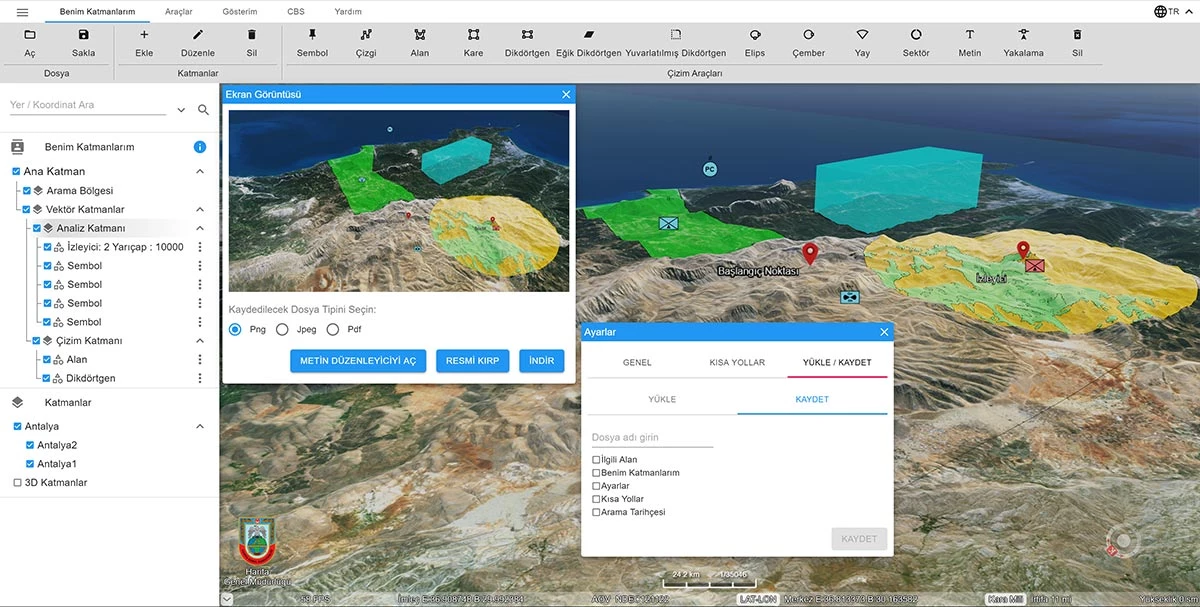Switch to the Araçlar tab
The image size is (1200, 607).
pos(179,12)
